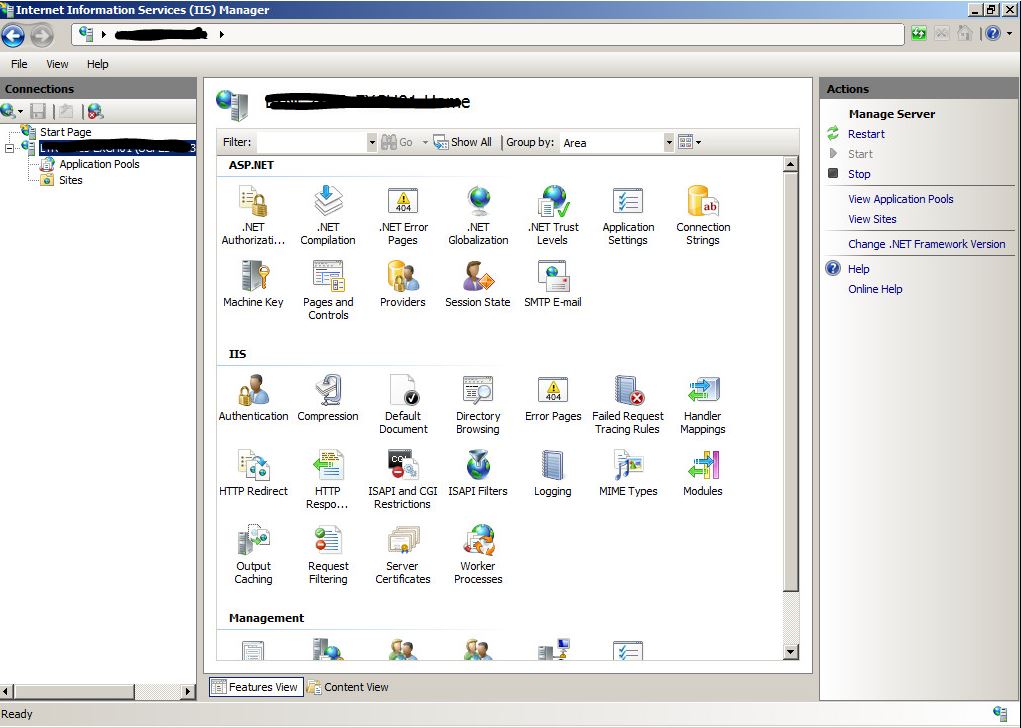The height and width of the screenshot is (728, 1021).
Task: Open Session State feature
Action: (478, 284)
